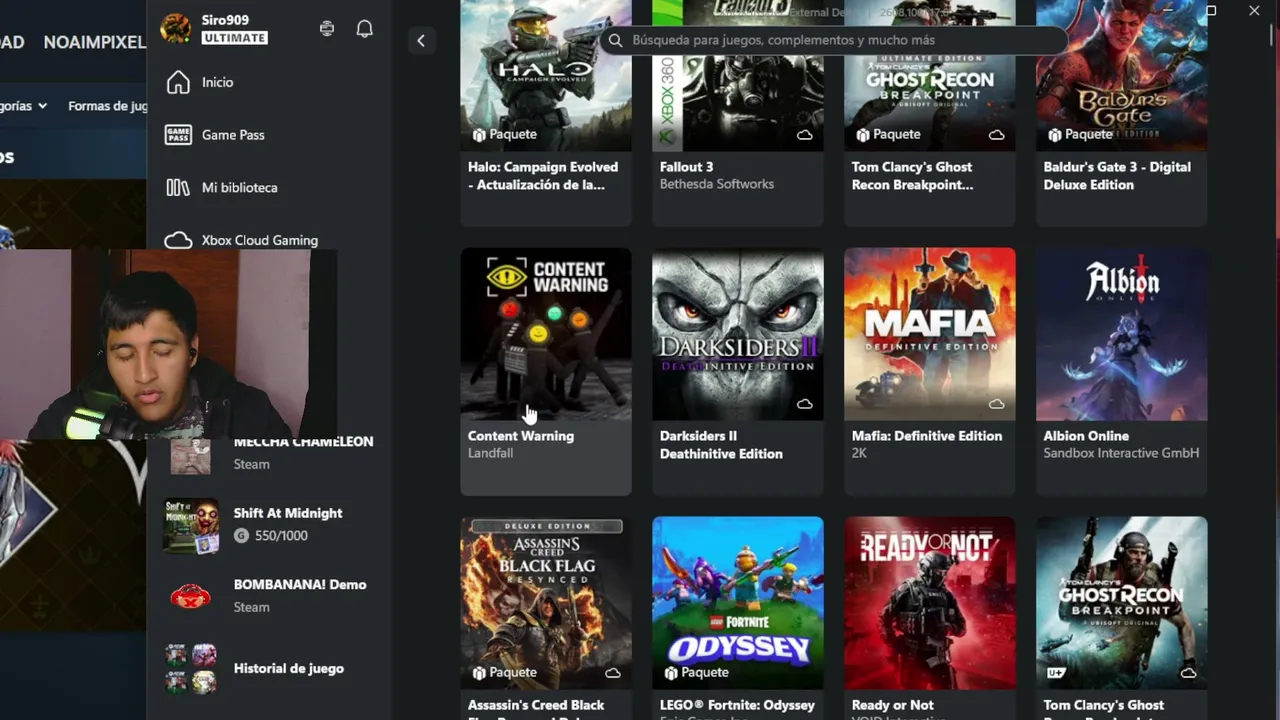Select Inicio in the sidebar
The height and width of the screenshot is (720, 1280).
(x=218, y=82)
